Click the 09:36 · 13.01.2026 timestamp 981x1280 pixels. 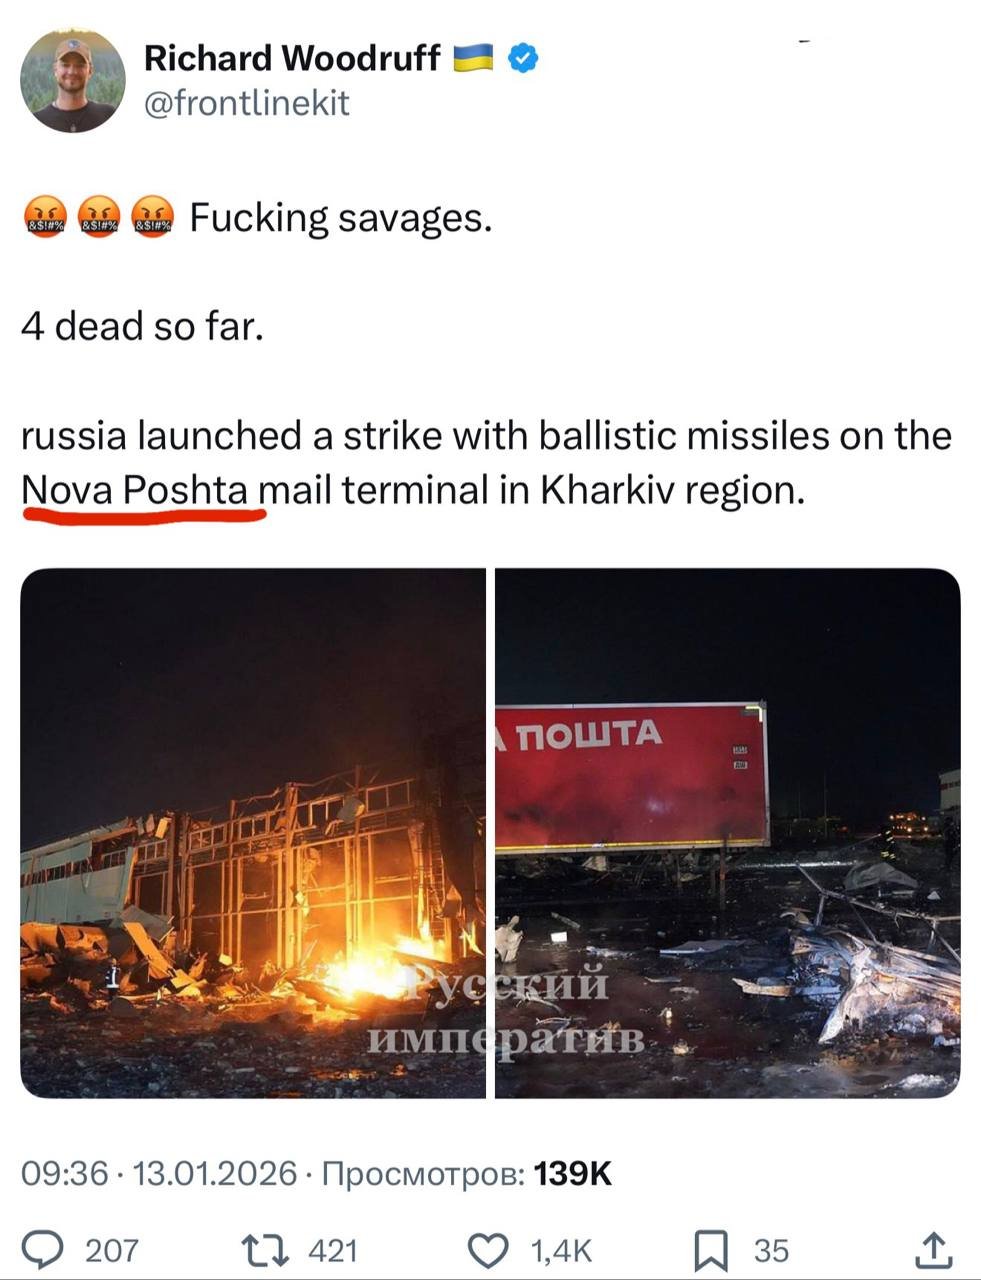tap(159, 1172)
